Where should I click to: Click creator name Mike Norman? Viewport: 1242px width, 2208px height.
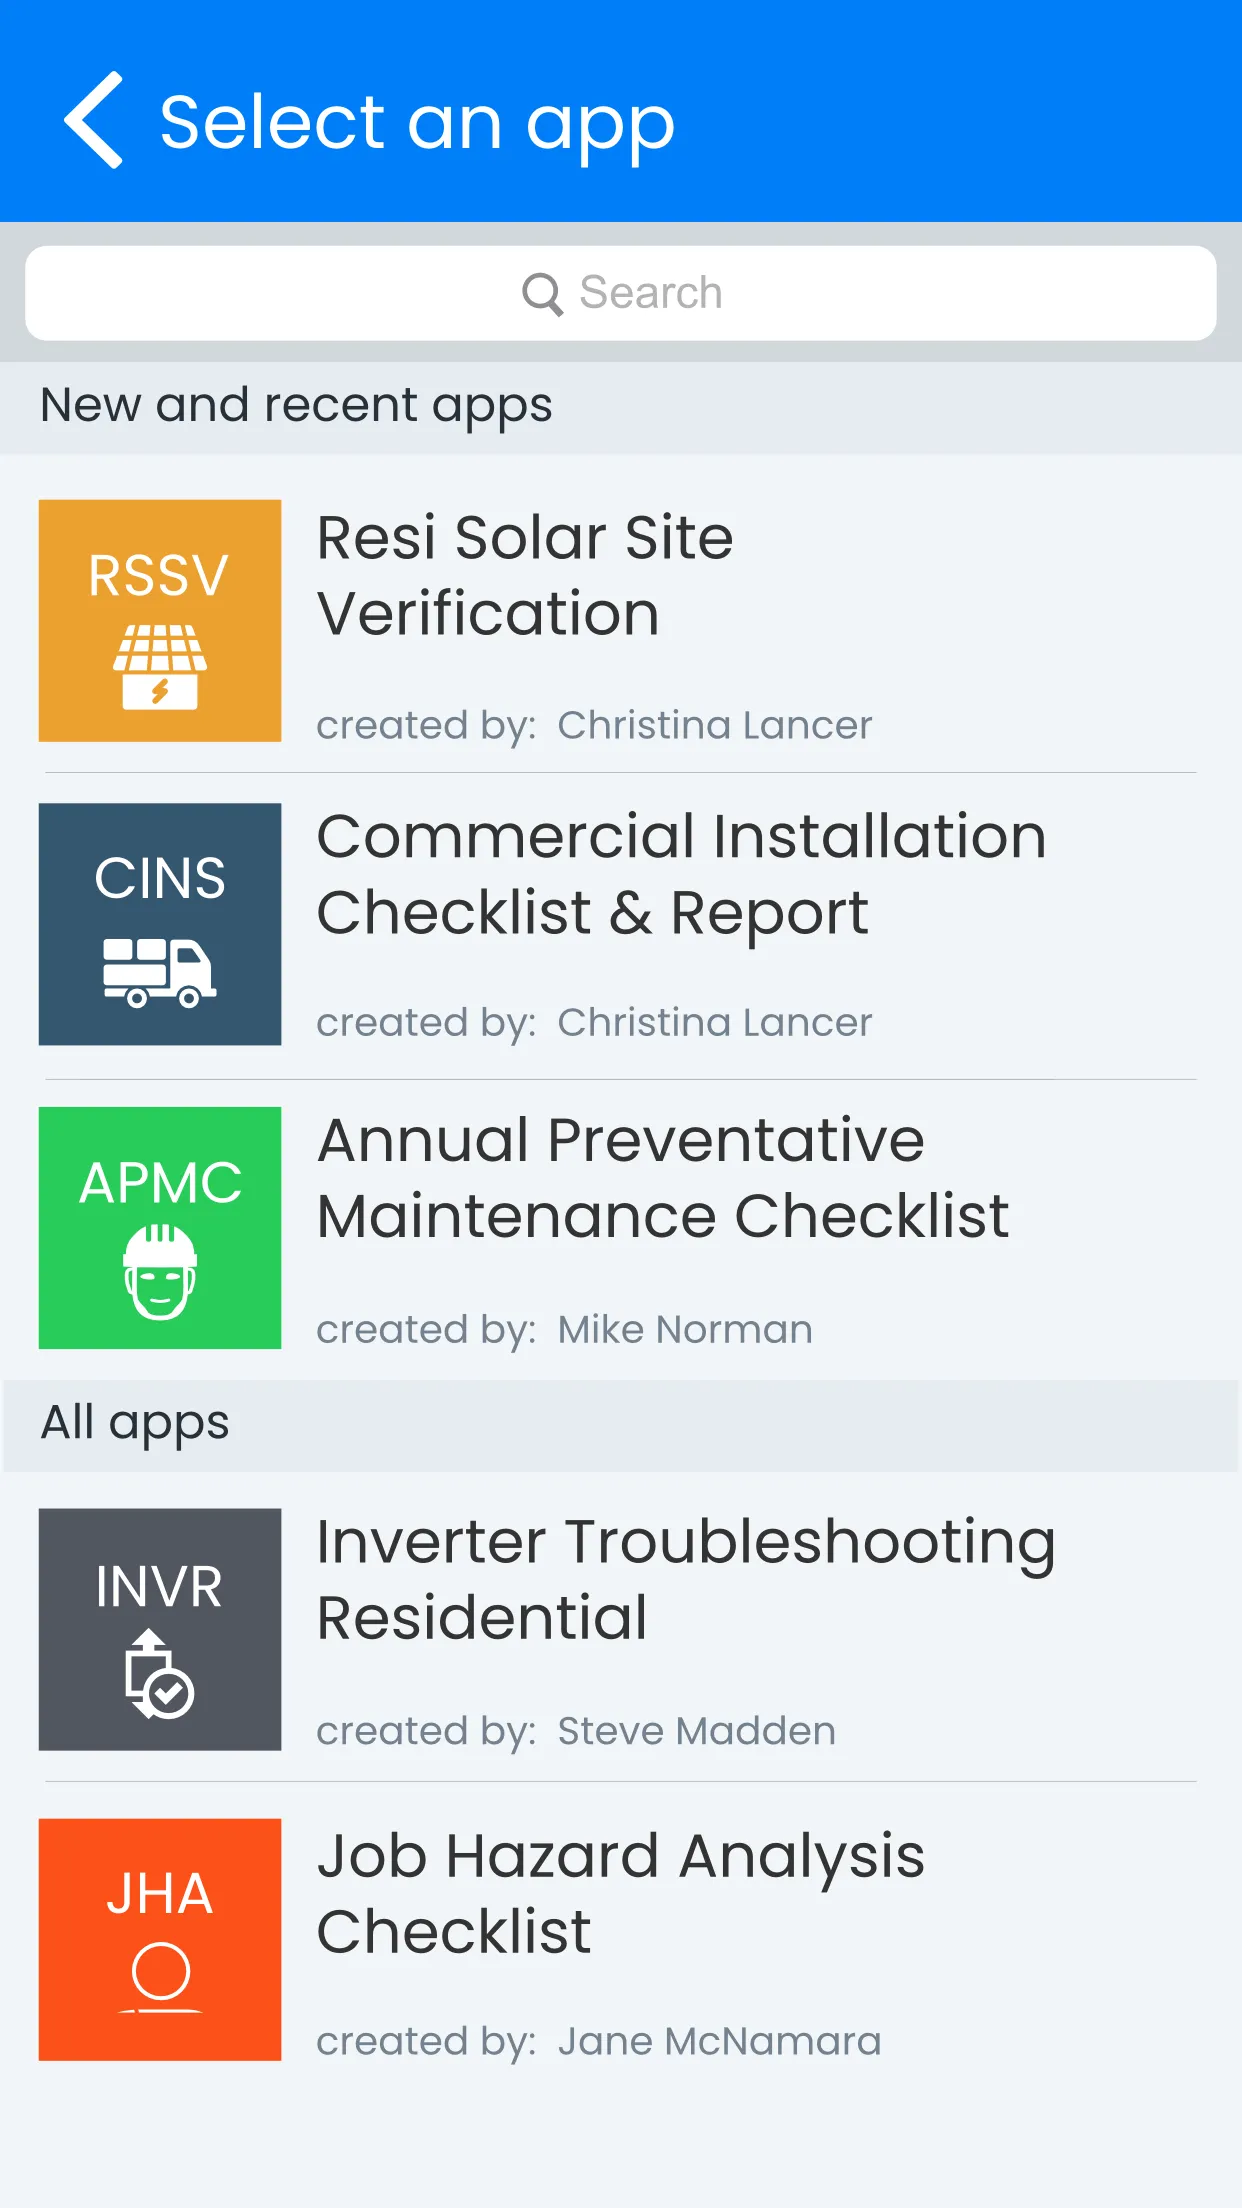(x=685, y=1330)
